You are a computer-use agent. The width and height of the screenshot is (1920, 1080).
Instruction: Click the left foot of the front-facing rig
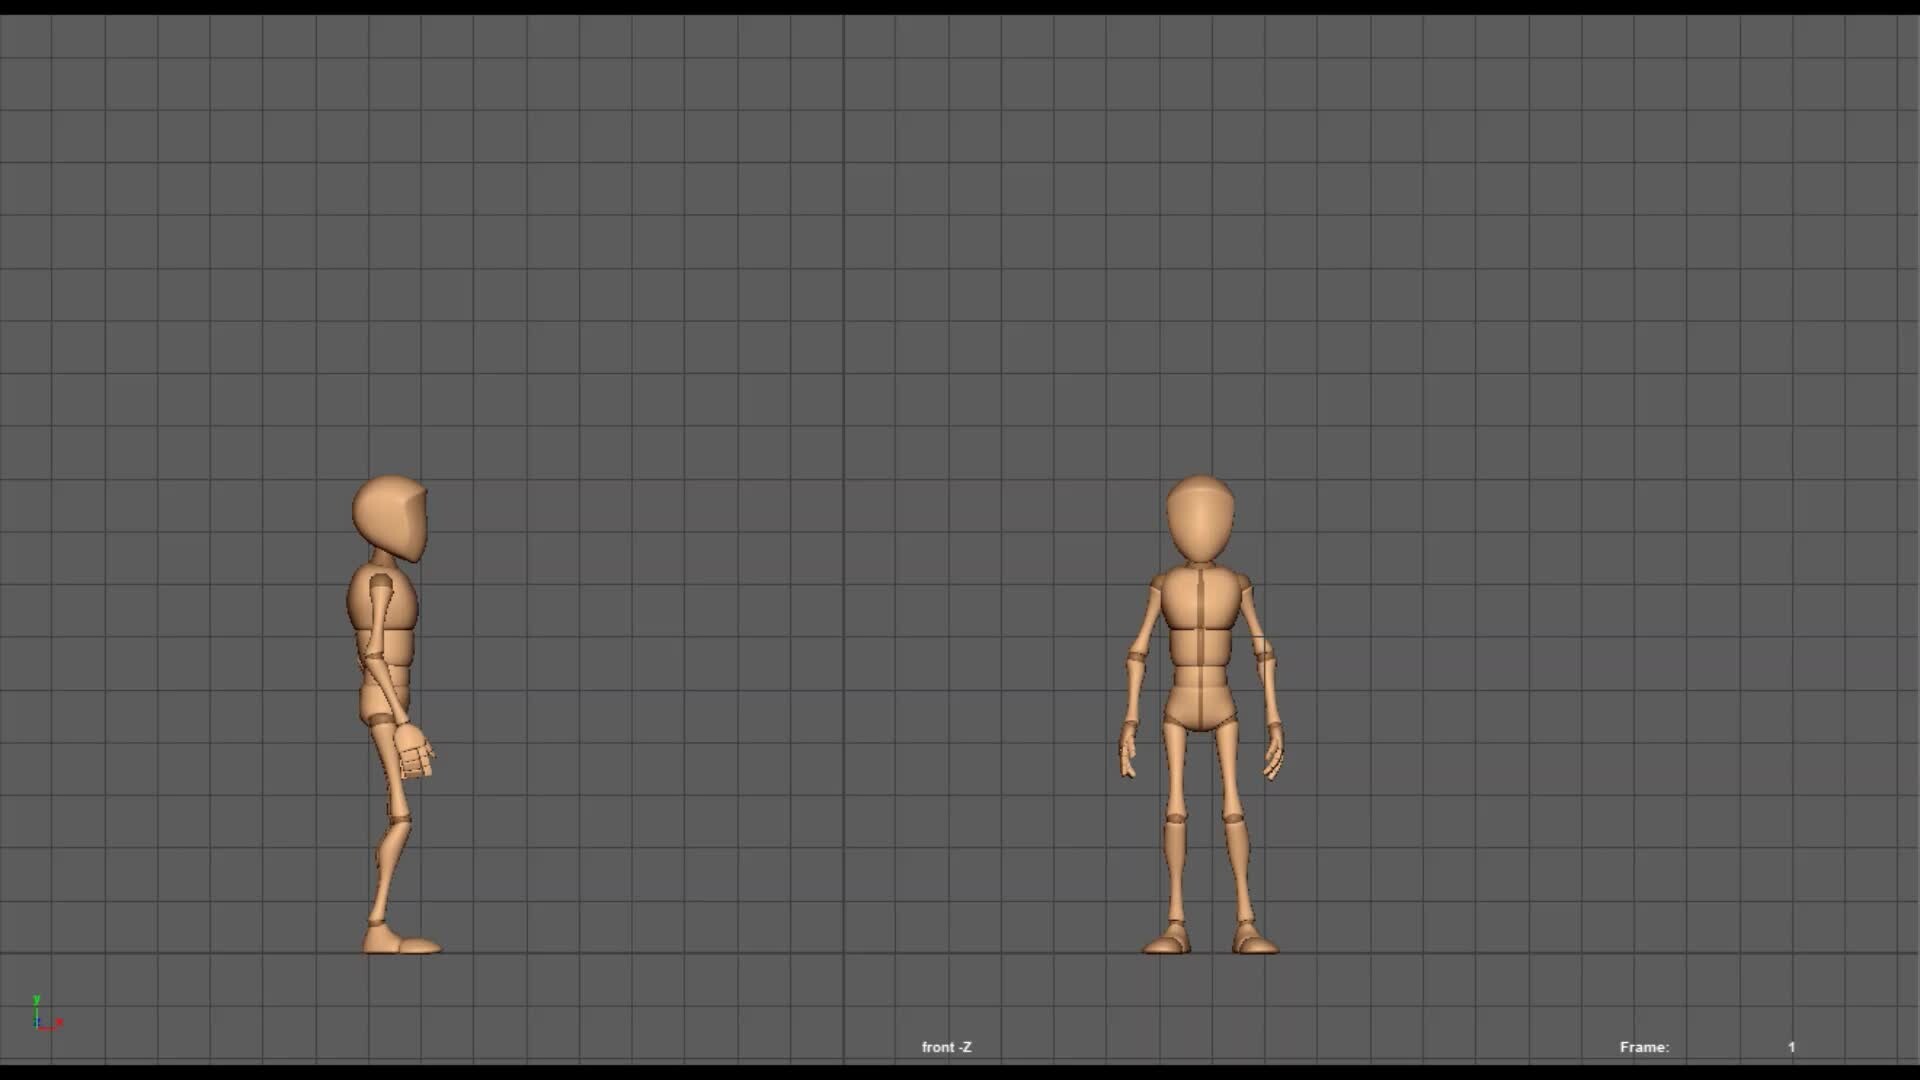[1164, 945]
